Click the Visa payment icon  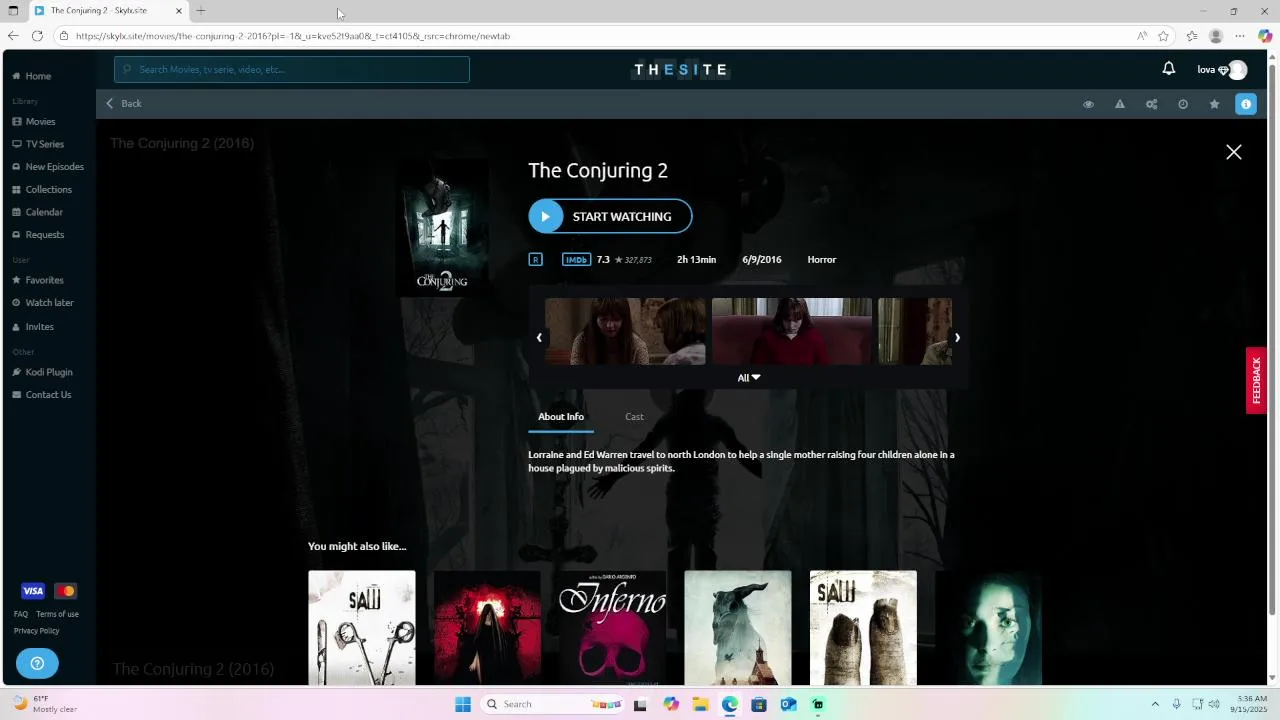click(33, 591)
